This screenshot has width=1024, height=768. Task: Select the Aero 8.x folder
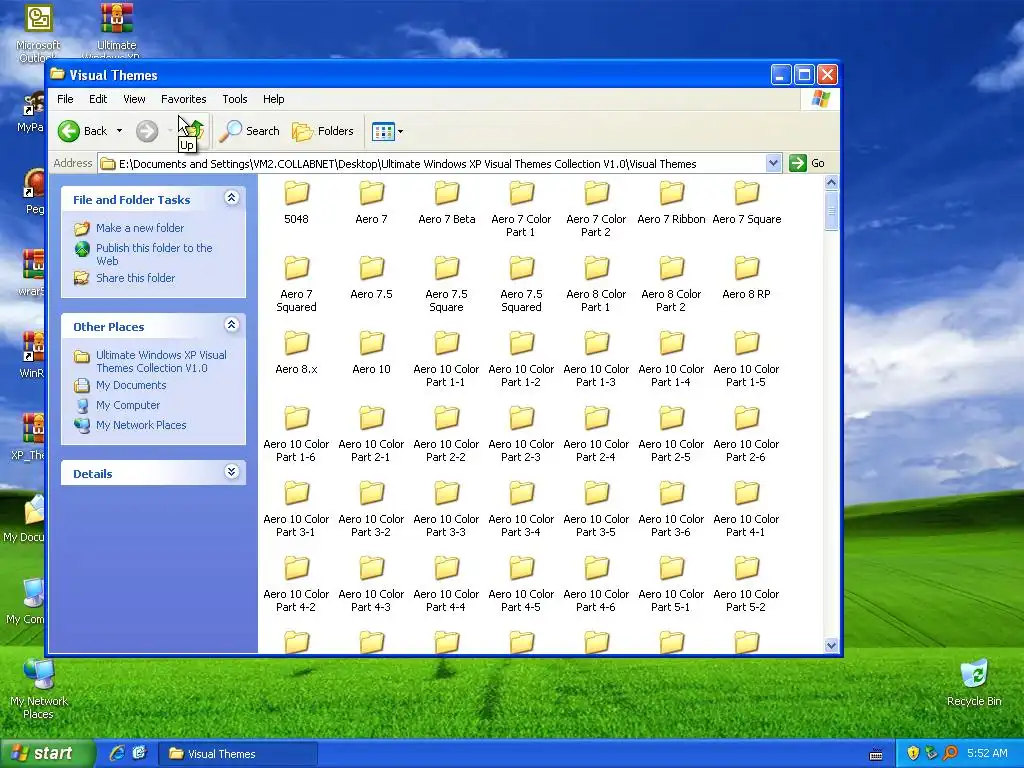(296, 353)
